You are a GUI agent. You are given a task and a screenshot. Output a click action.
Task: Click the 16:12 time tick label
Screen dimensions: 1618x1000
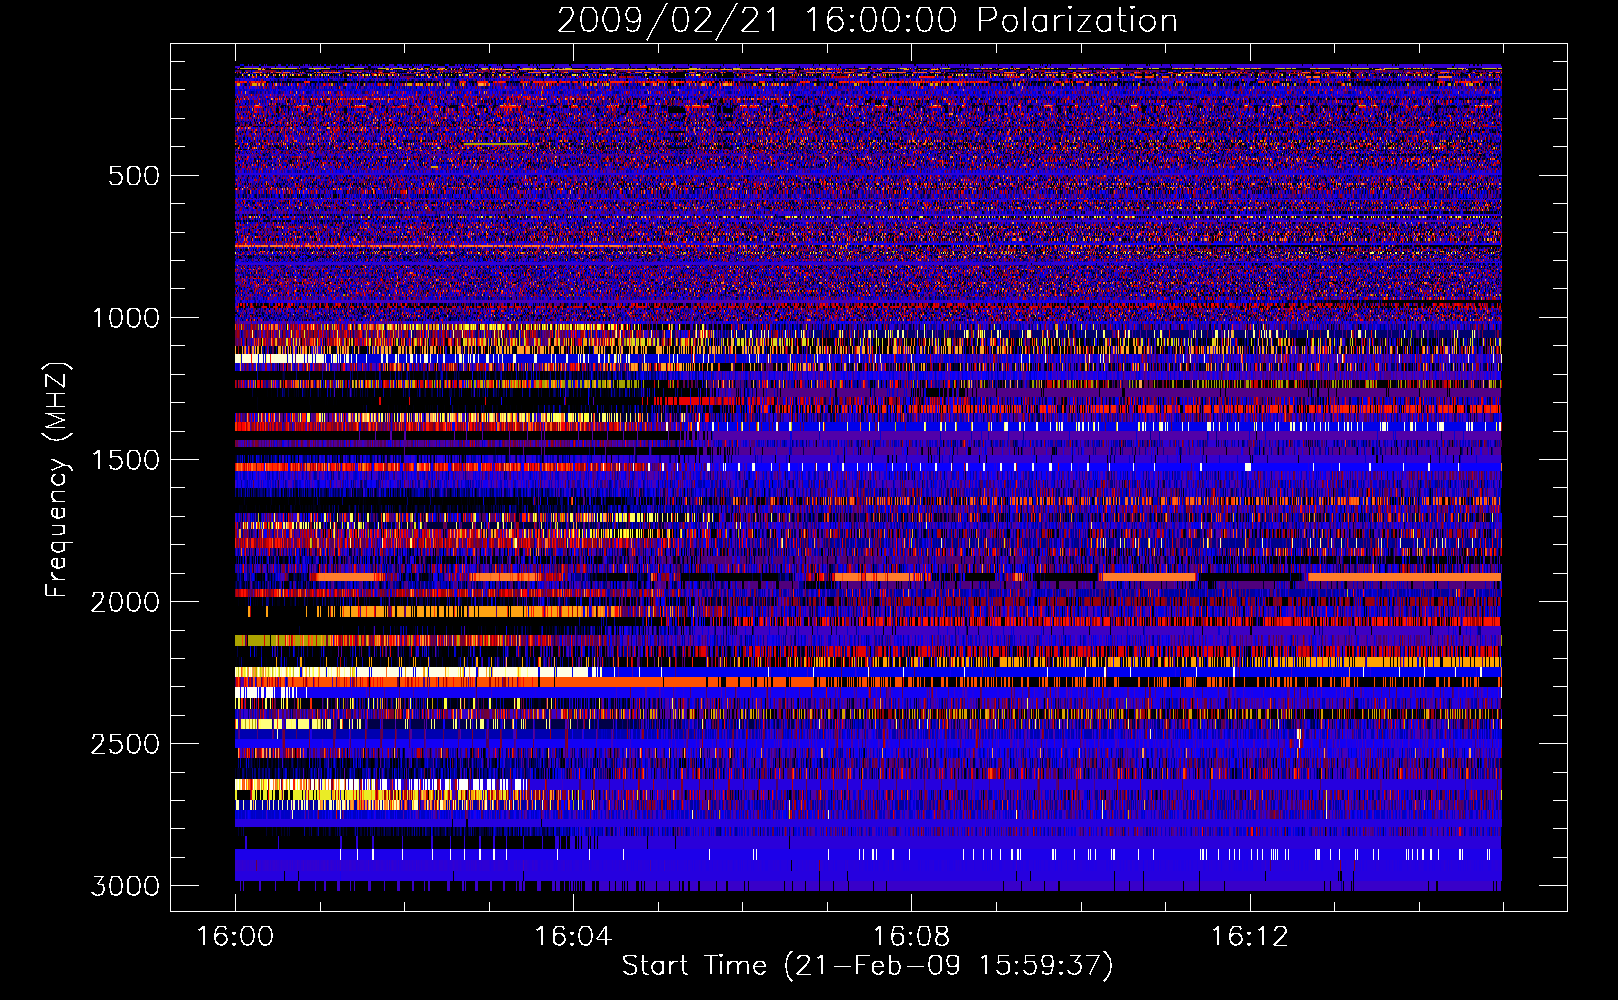1249,937
